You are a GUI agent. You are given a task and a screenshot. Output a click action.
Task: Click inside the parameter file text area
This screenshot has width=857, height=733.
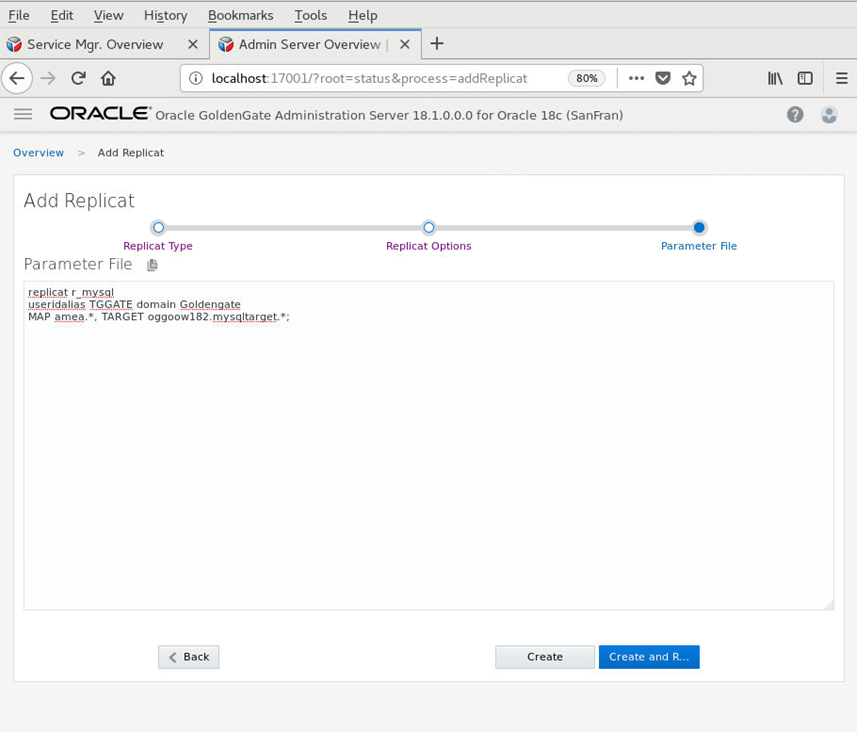(428, 445)
